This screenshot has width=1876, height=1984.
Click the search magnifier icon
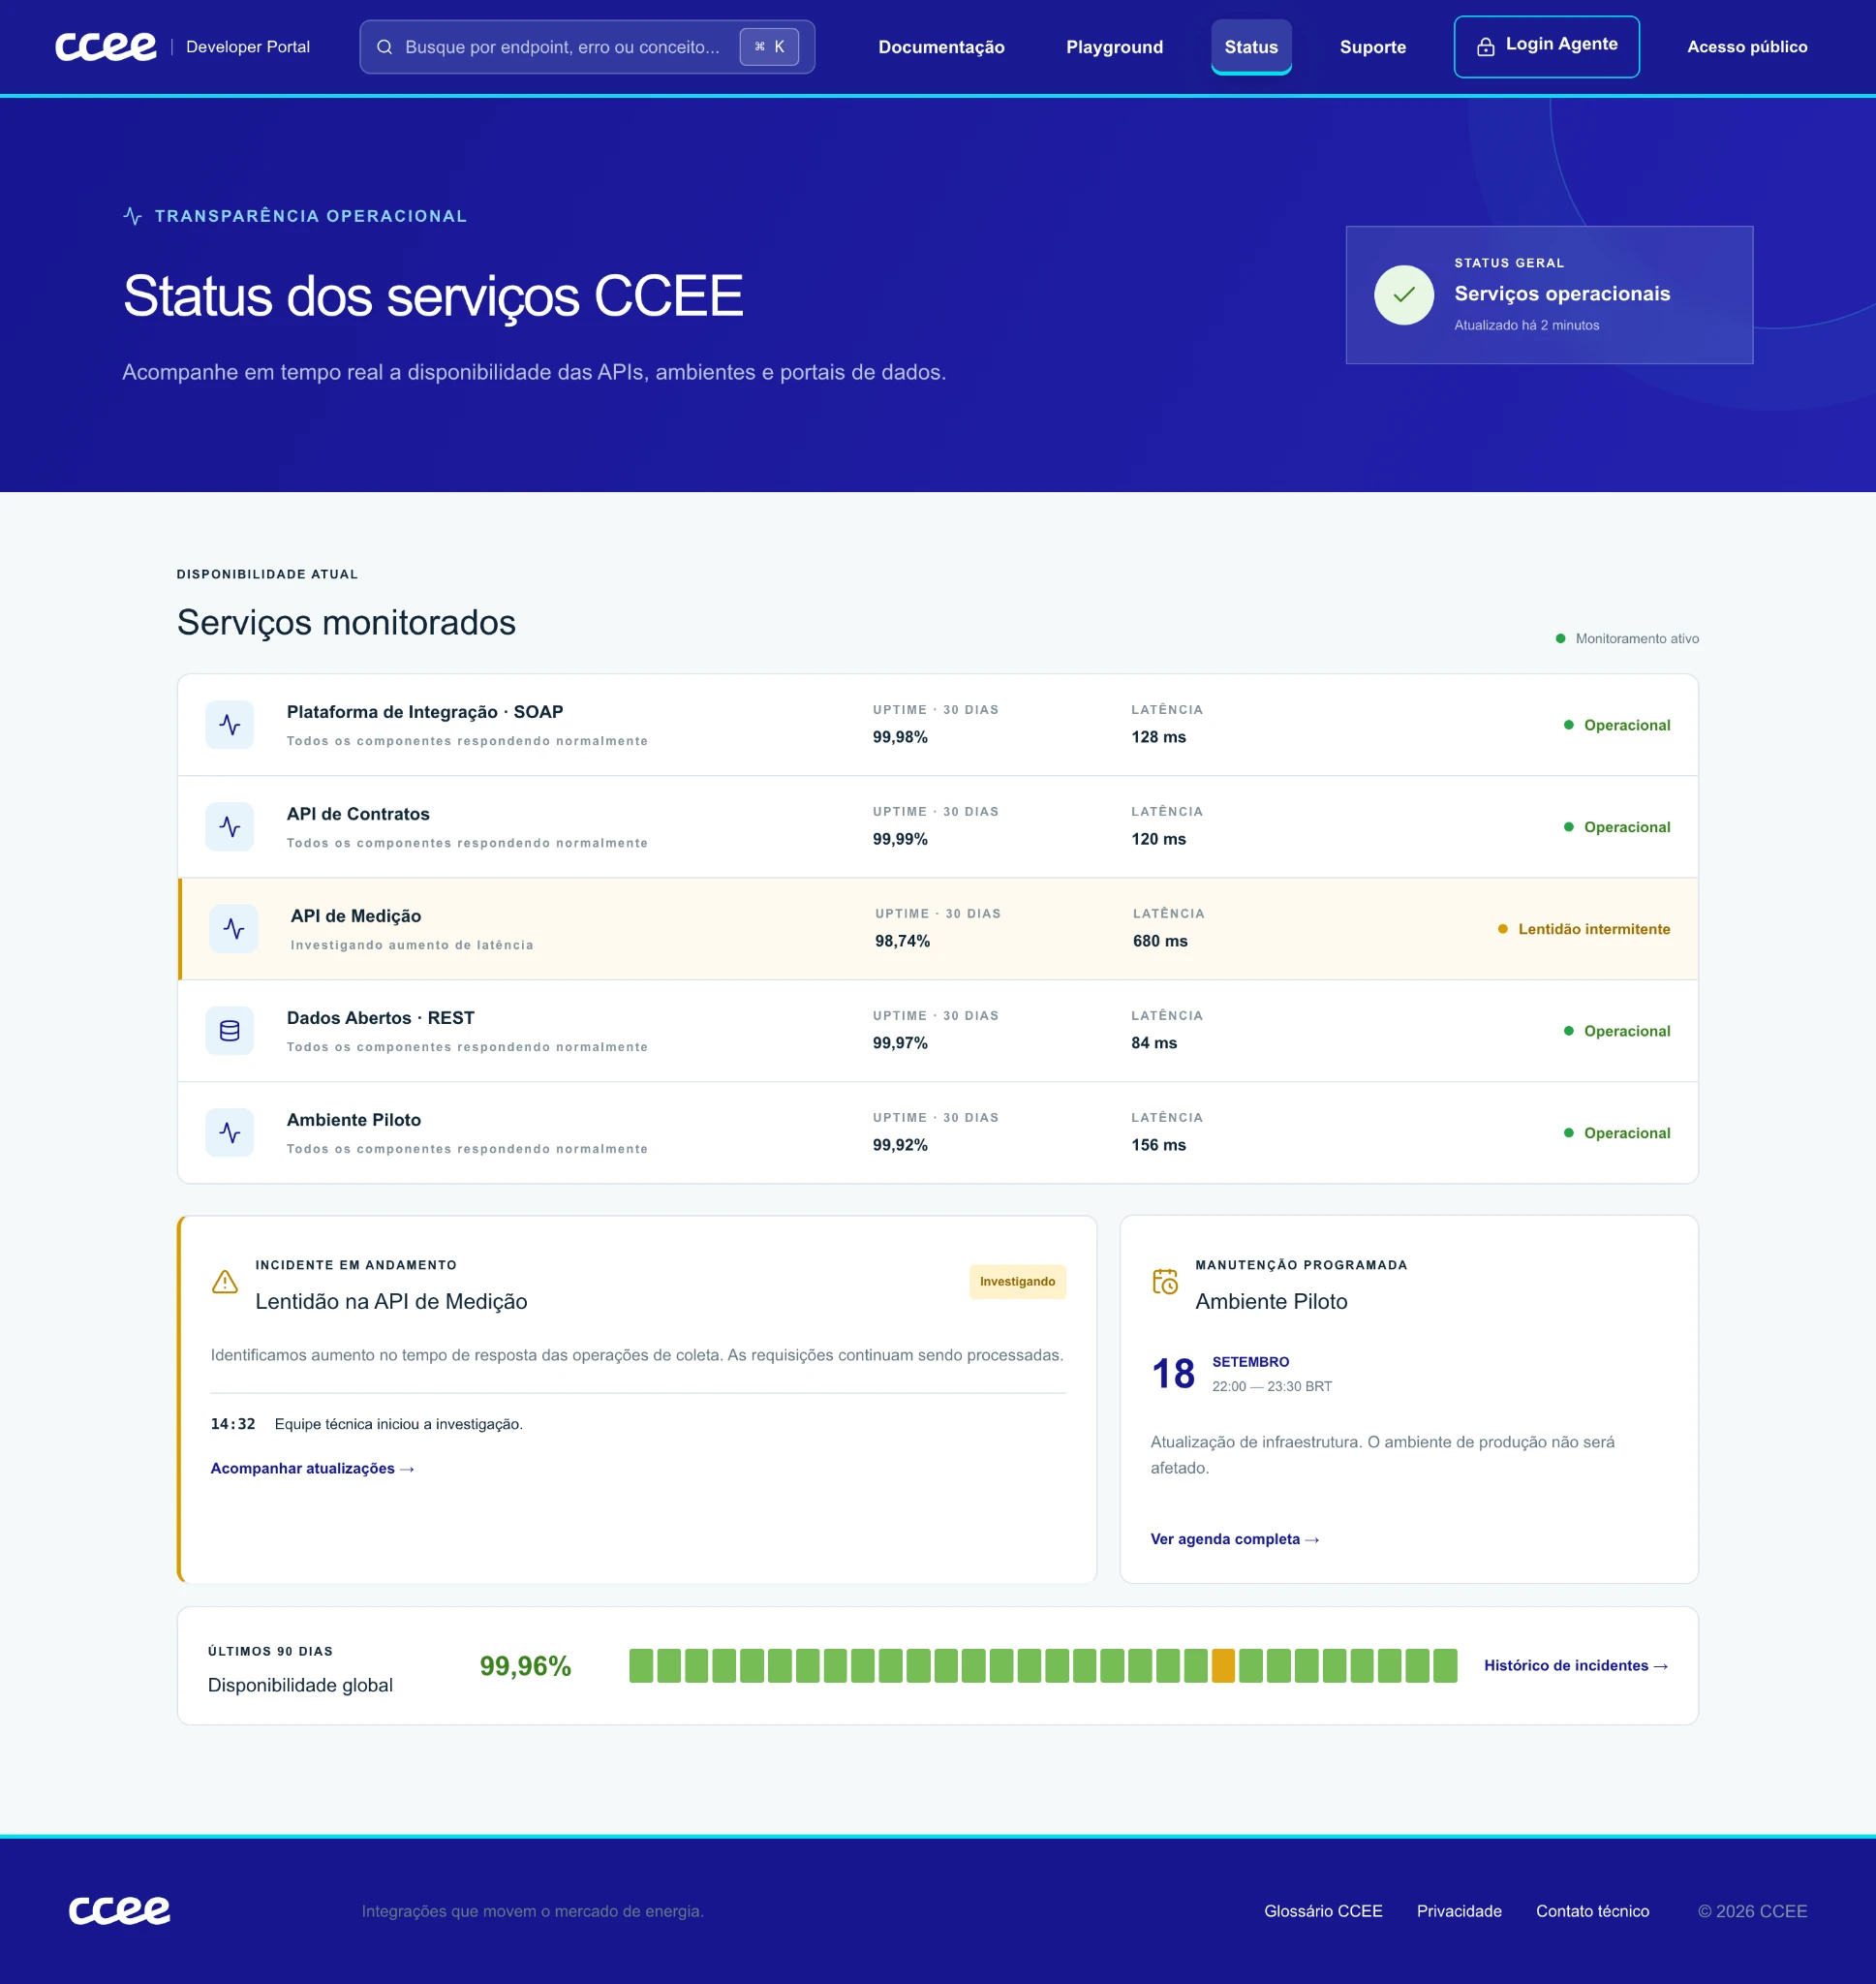pyautogui.click(x=384, y=47)
